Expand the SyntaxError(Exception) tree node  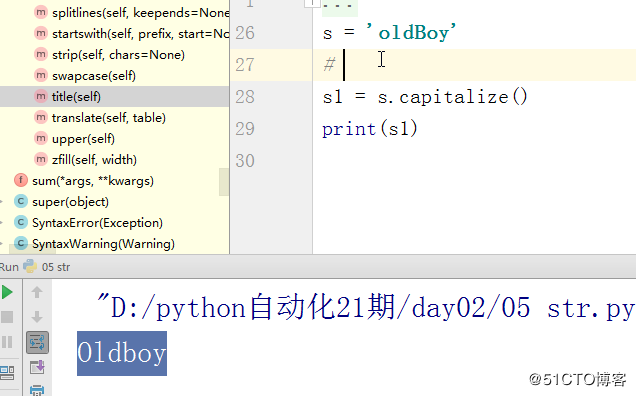pyautogui.click(x=2, y=223)
